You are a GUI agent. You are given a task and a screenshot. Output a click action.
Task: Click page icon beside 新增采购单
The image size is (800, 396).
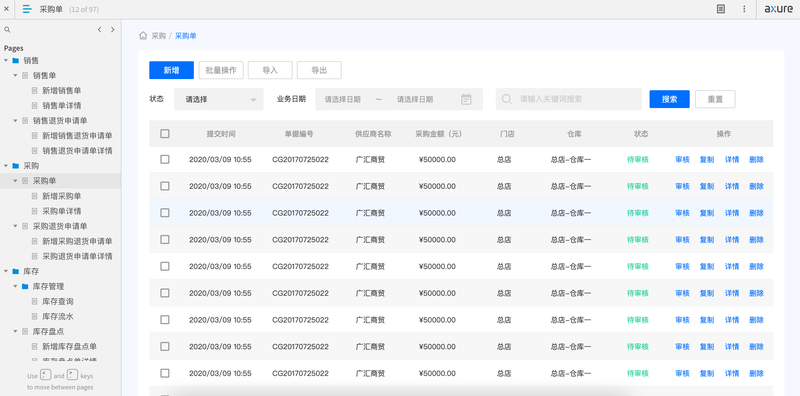point(35,196)
